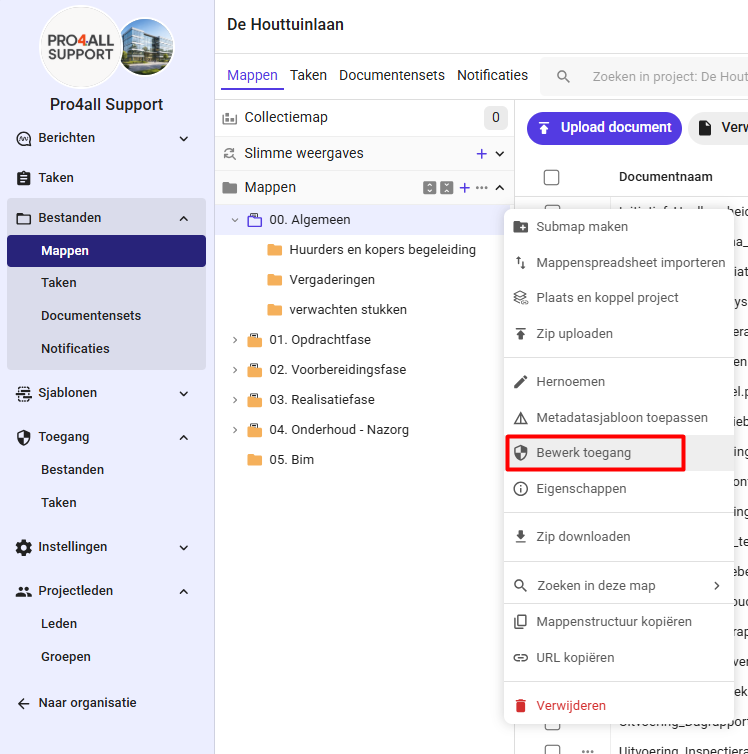
Task: Click the search magnifier icon
Action: point(563,76)
